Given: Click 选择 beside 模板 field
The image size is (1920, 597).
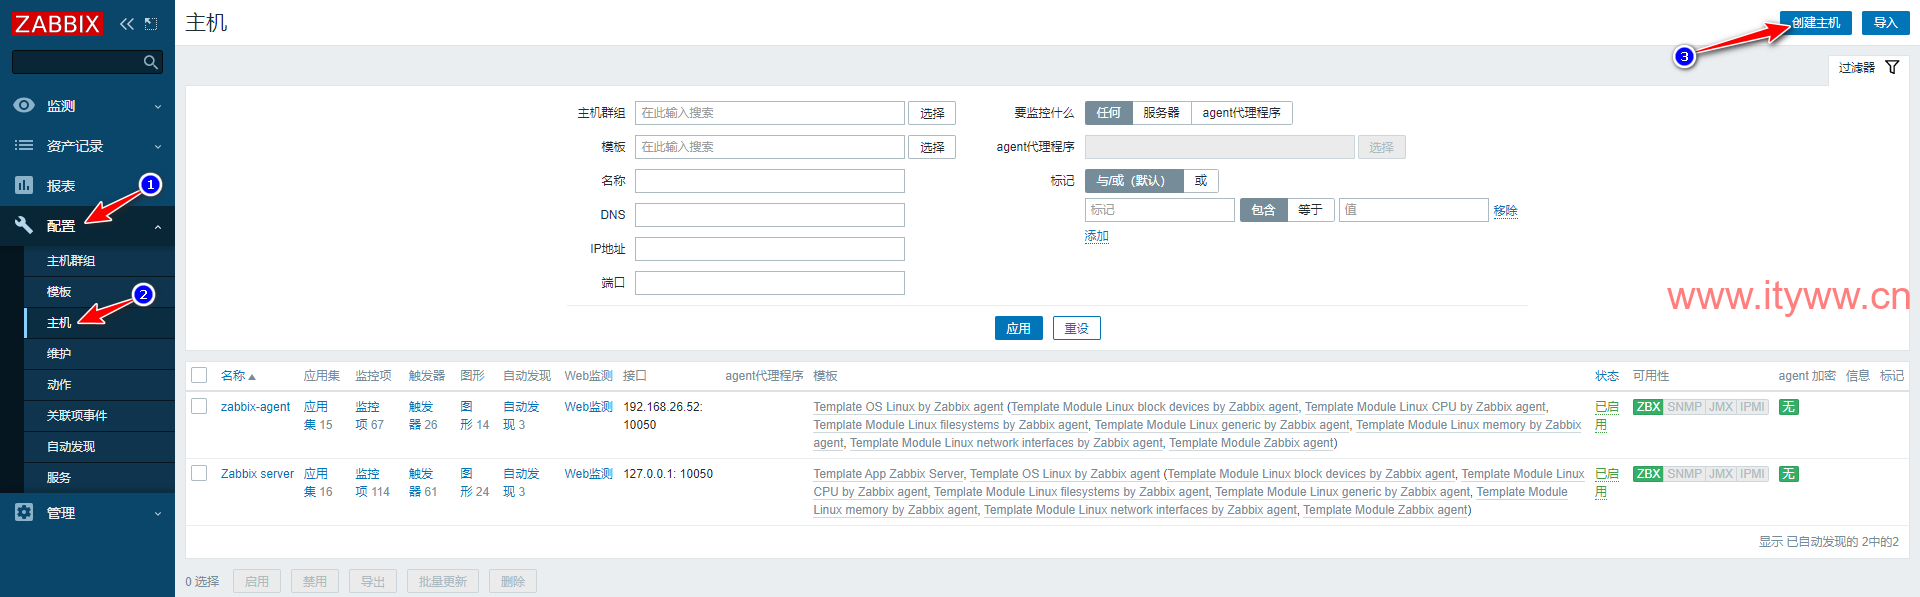Looking at the screenshot, I should tap(932, 147).
